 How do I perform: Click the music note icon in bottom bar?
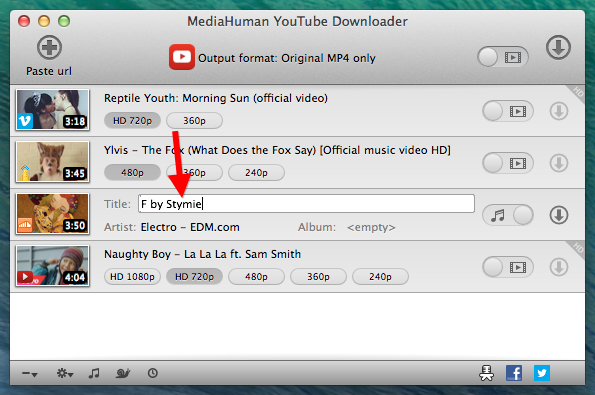94,373
